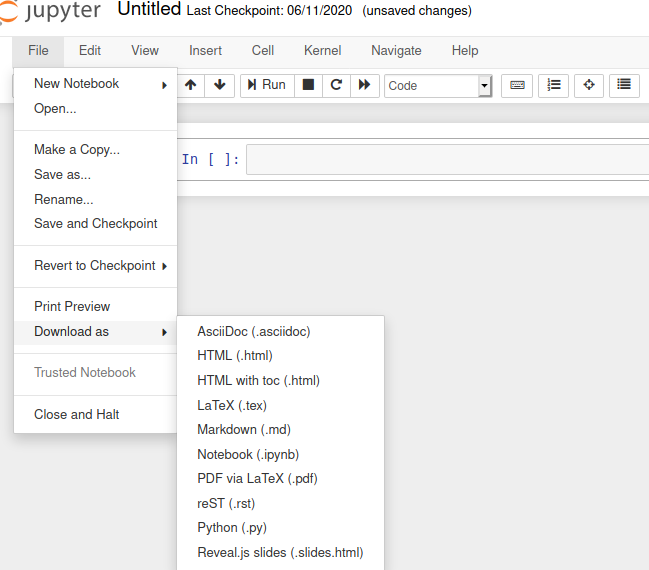Viewport: 649px width, 570px height.
Task: Open the View menu
Action: tap(145, 51)
